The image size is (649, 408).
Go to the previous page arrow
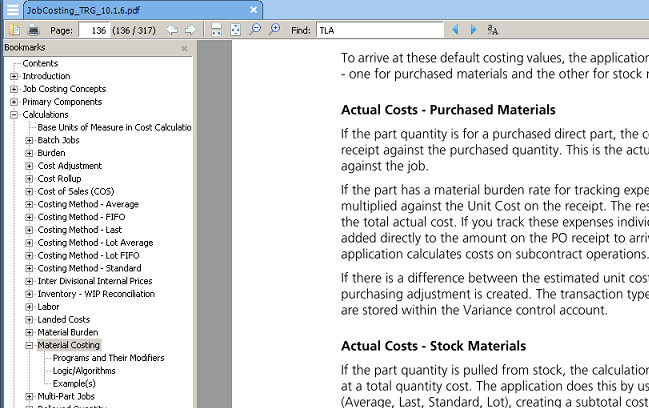point(172,30)
